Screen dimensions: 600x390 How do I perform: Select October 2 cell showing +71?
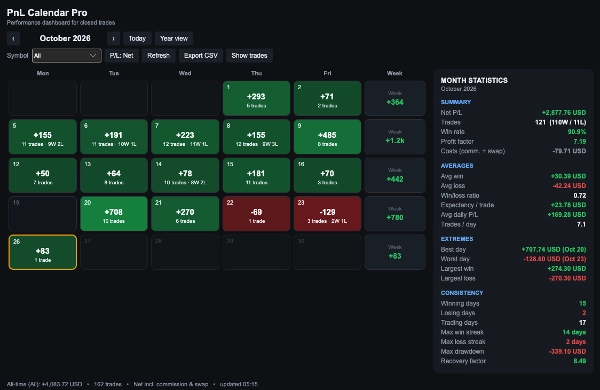(x=327, y=98)
